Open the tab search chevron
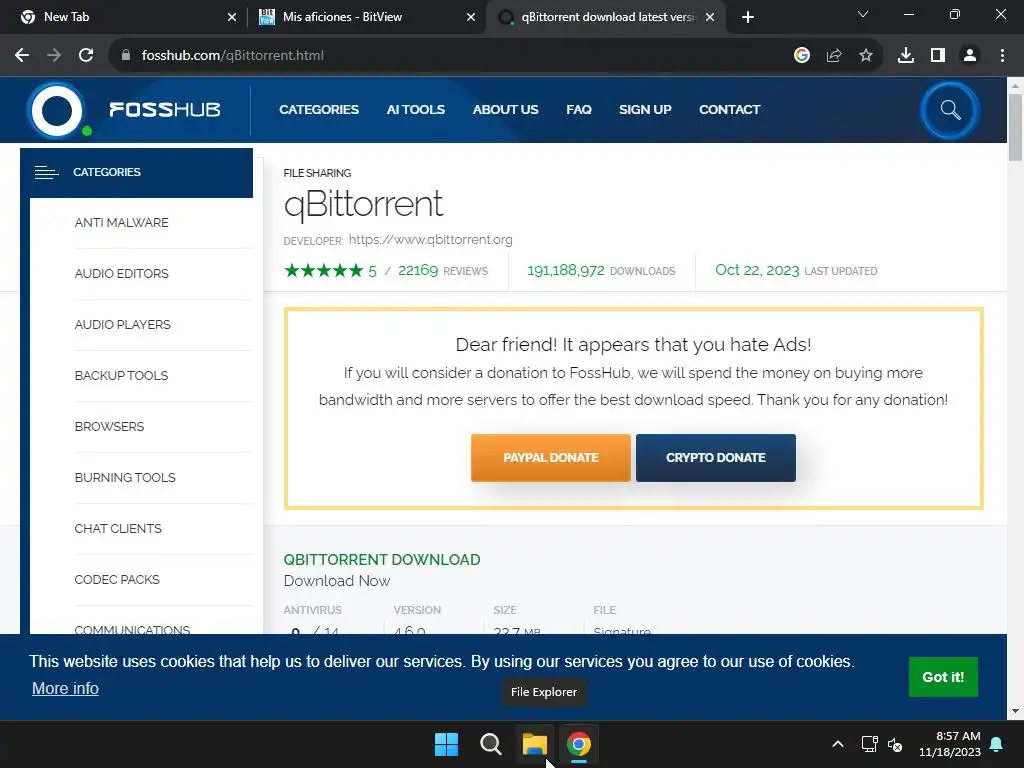Image resolution: width=1024 pixels, height=768 pixels. click(863, 14)
